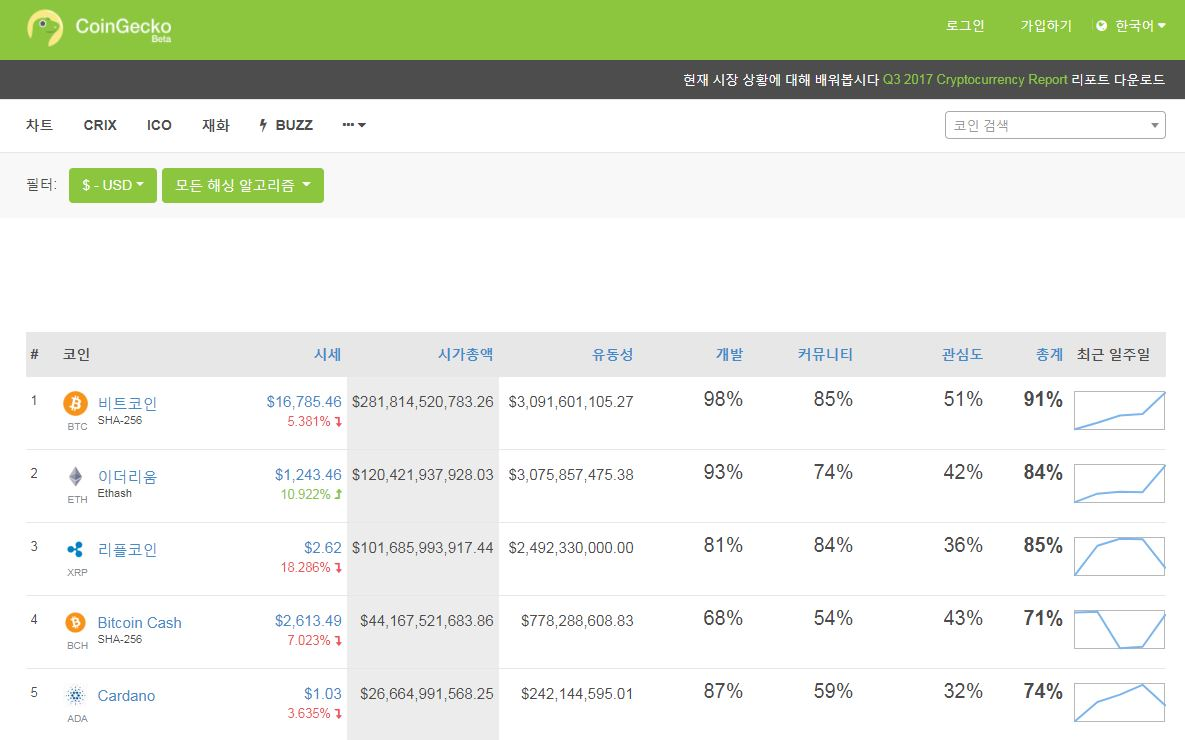The width and height of the screenshot is (1185, 740).
Task: Click the Cardano ADA icon
Action: coord(76,695)
